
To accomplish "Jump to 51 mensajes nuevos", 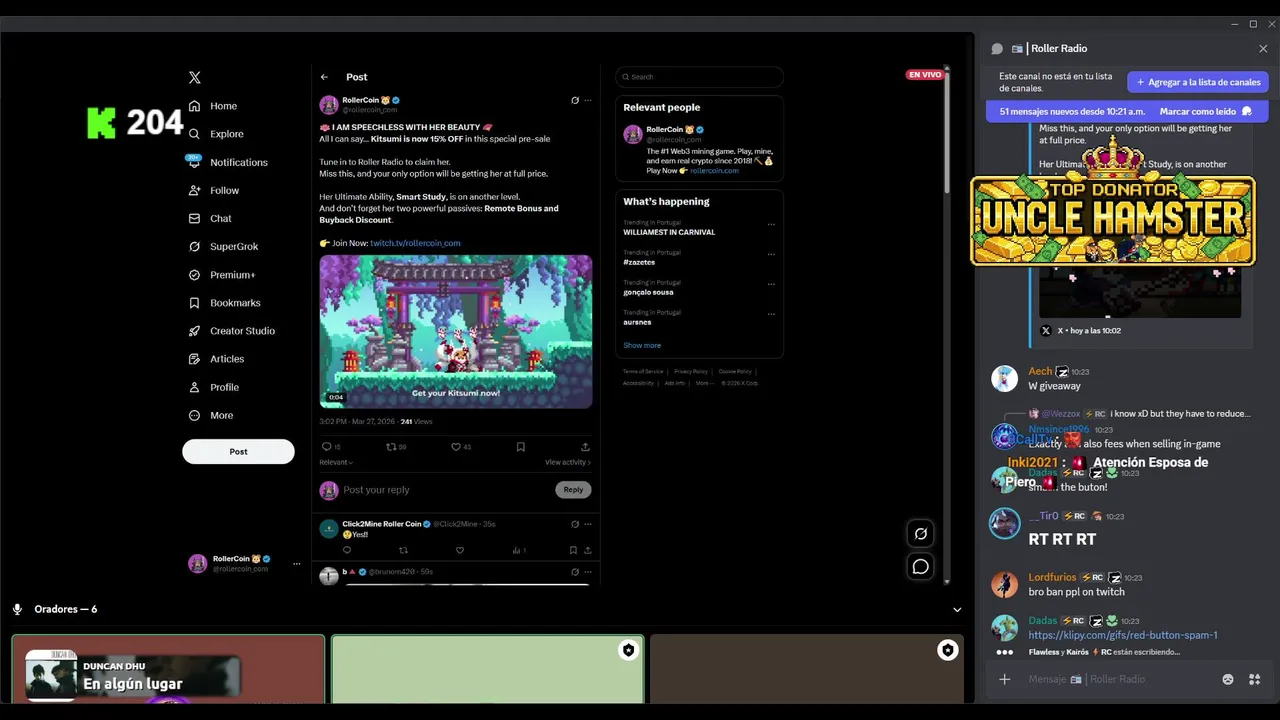I will pos(1071,111).
